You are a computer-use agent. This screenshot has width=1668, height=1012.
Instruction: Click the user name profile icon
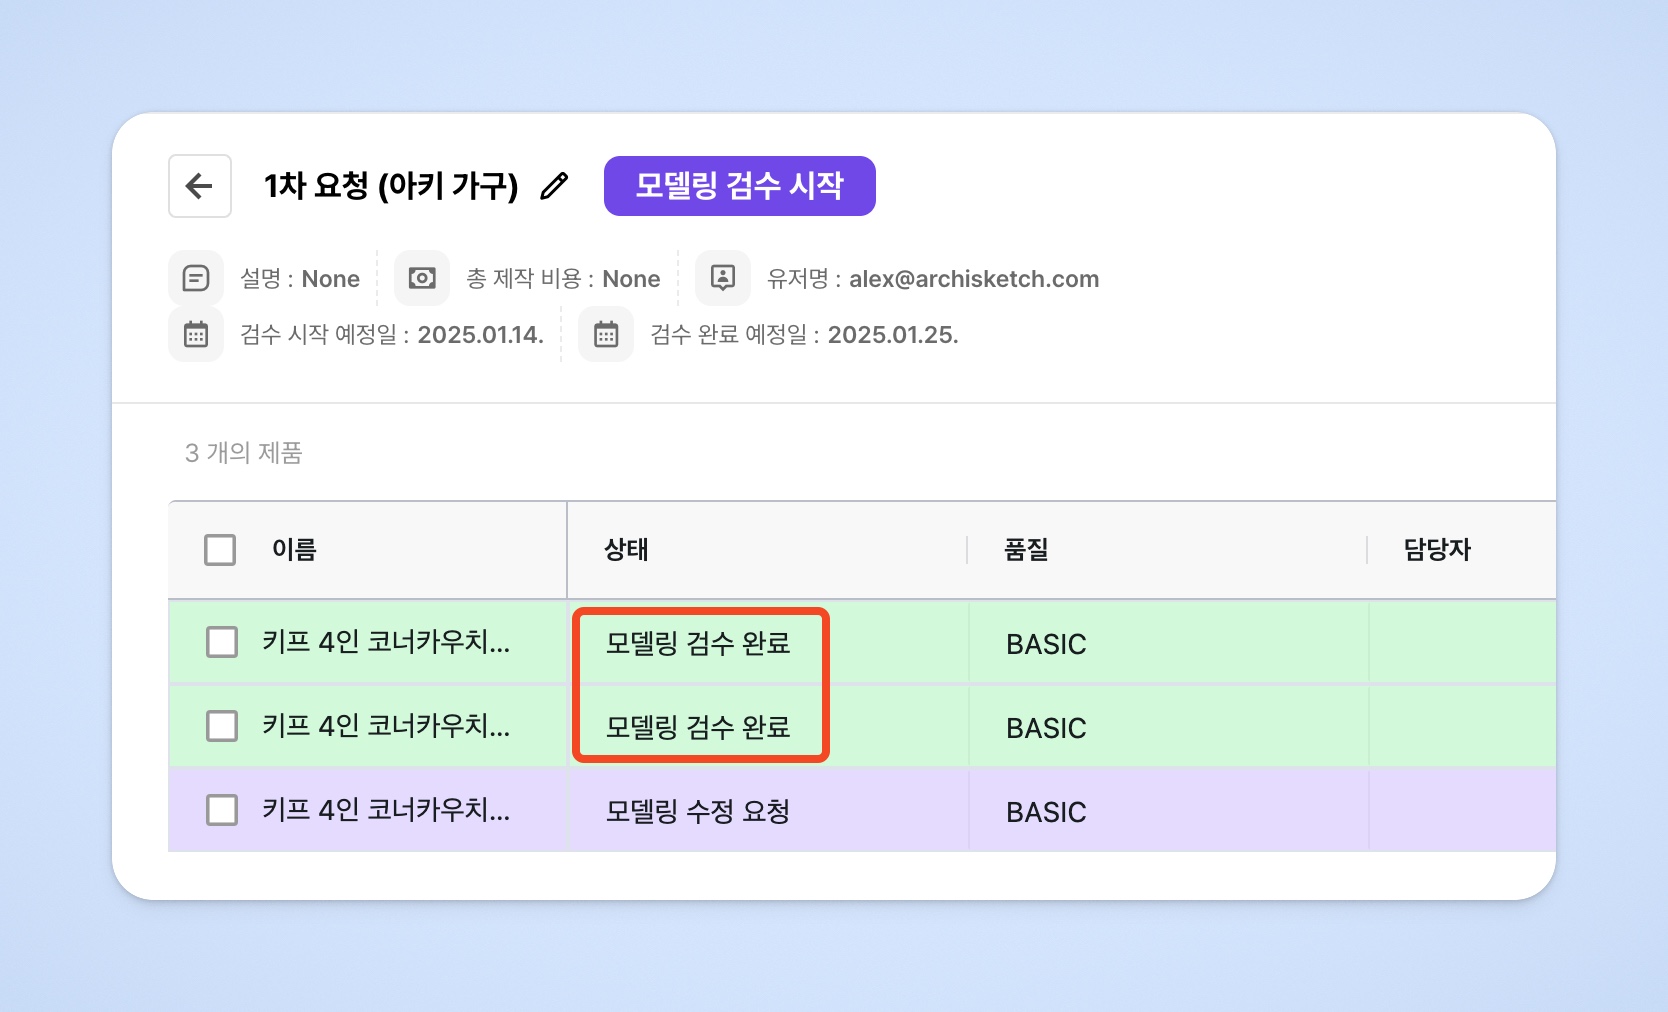tap(722, 278)
